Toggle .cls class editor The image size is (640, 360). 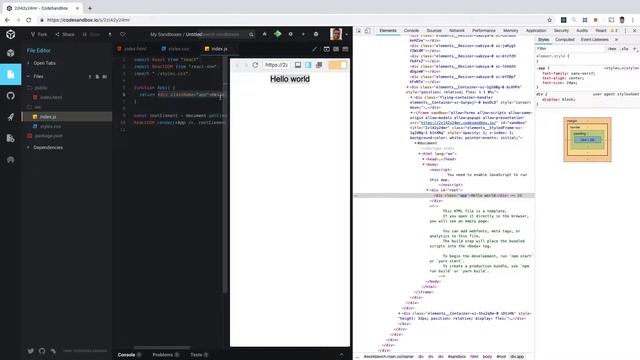(624, 49)
